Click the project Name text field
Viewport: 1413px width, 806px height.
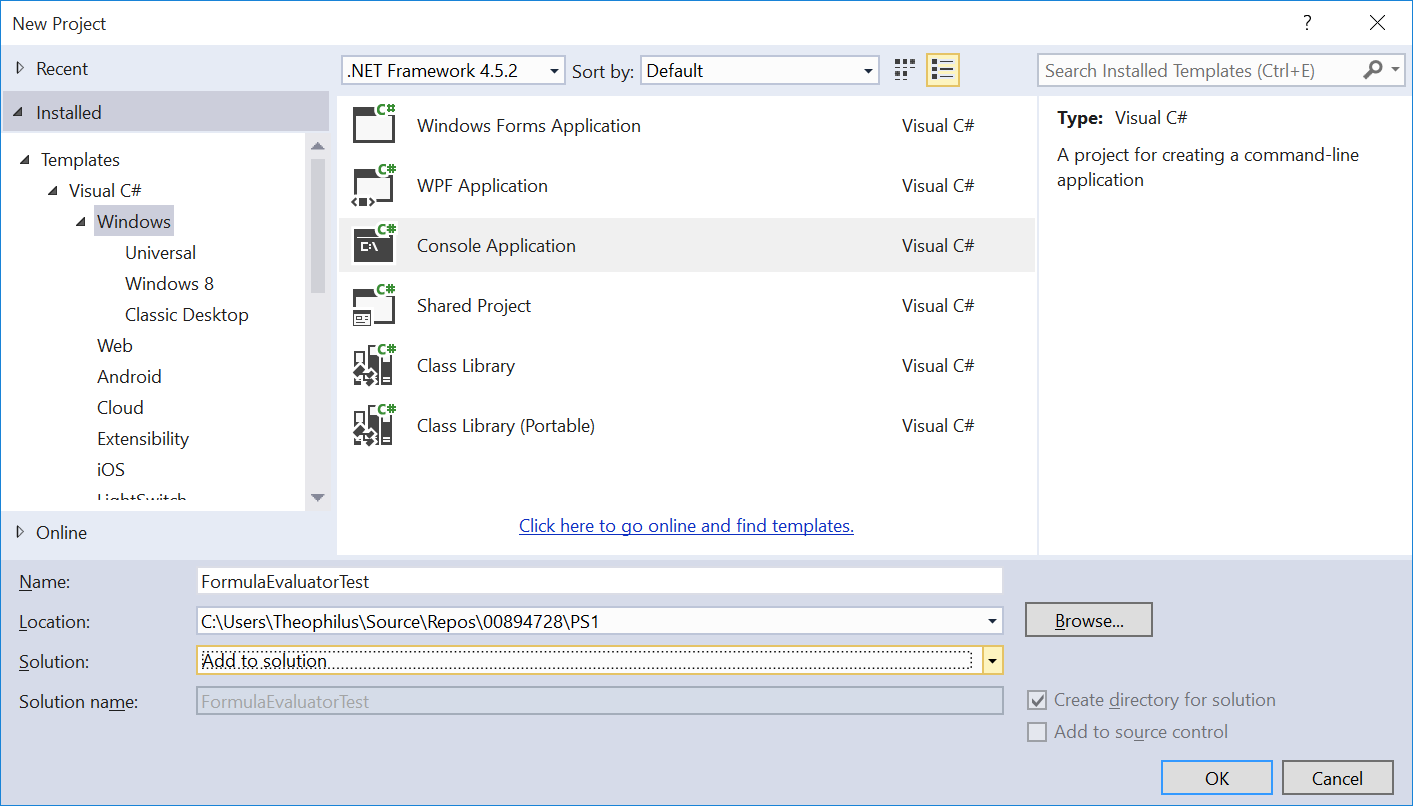click(x=600, y=581)
